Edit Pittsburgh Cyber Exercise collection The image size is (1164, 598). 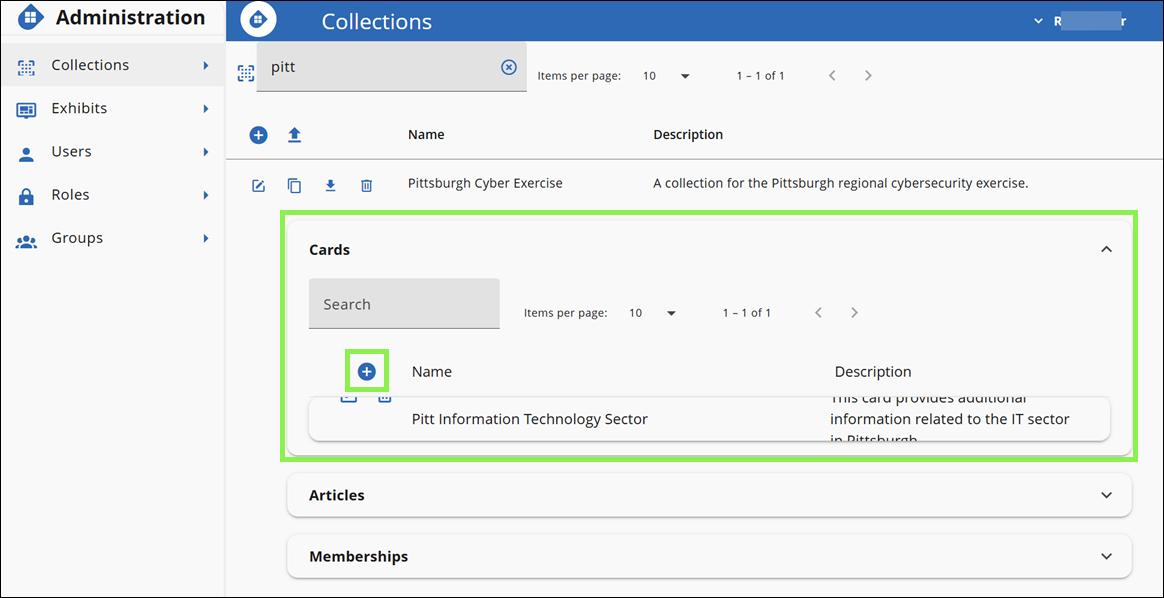[x=258, y=185]
